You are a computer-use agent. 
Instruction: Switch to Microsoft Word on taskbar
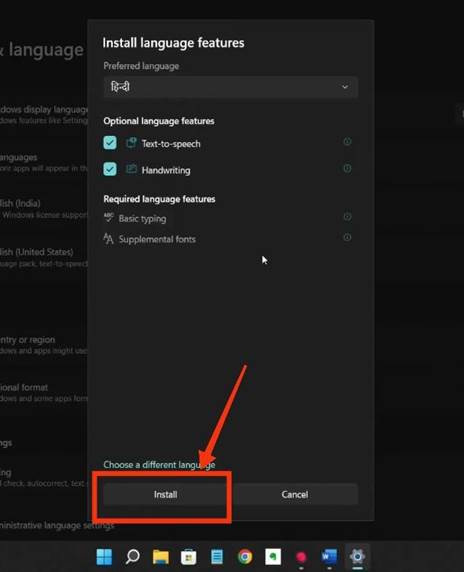coord(329,557)
